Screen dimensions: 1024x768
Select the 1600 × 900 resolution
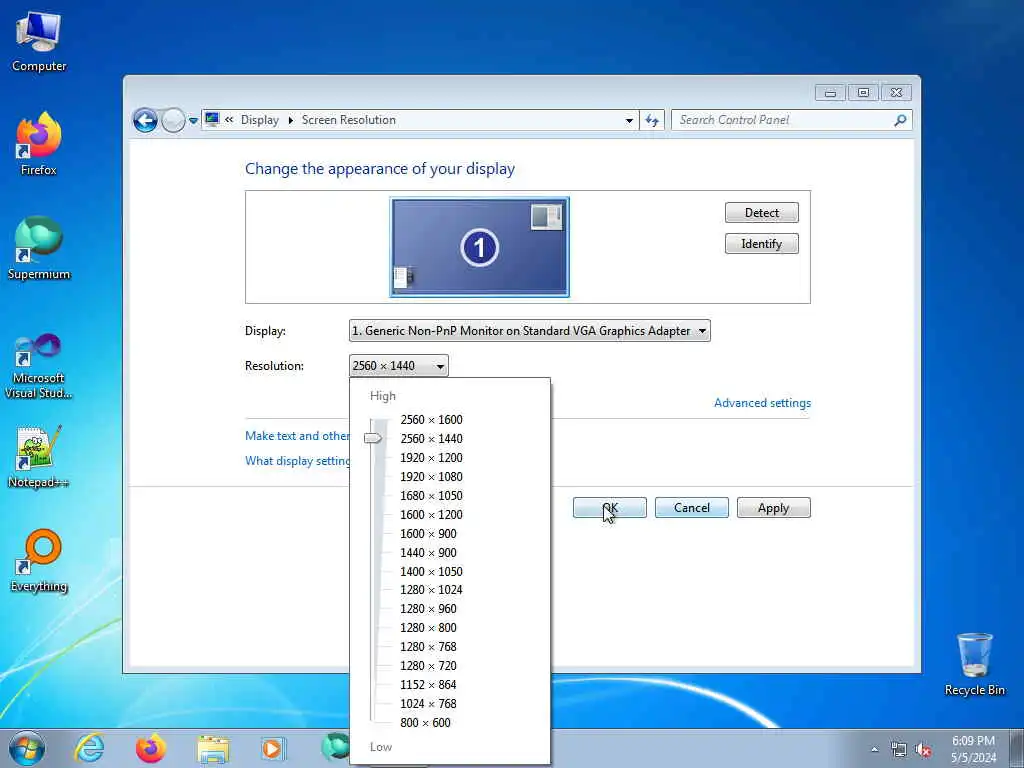428,533
